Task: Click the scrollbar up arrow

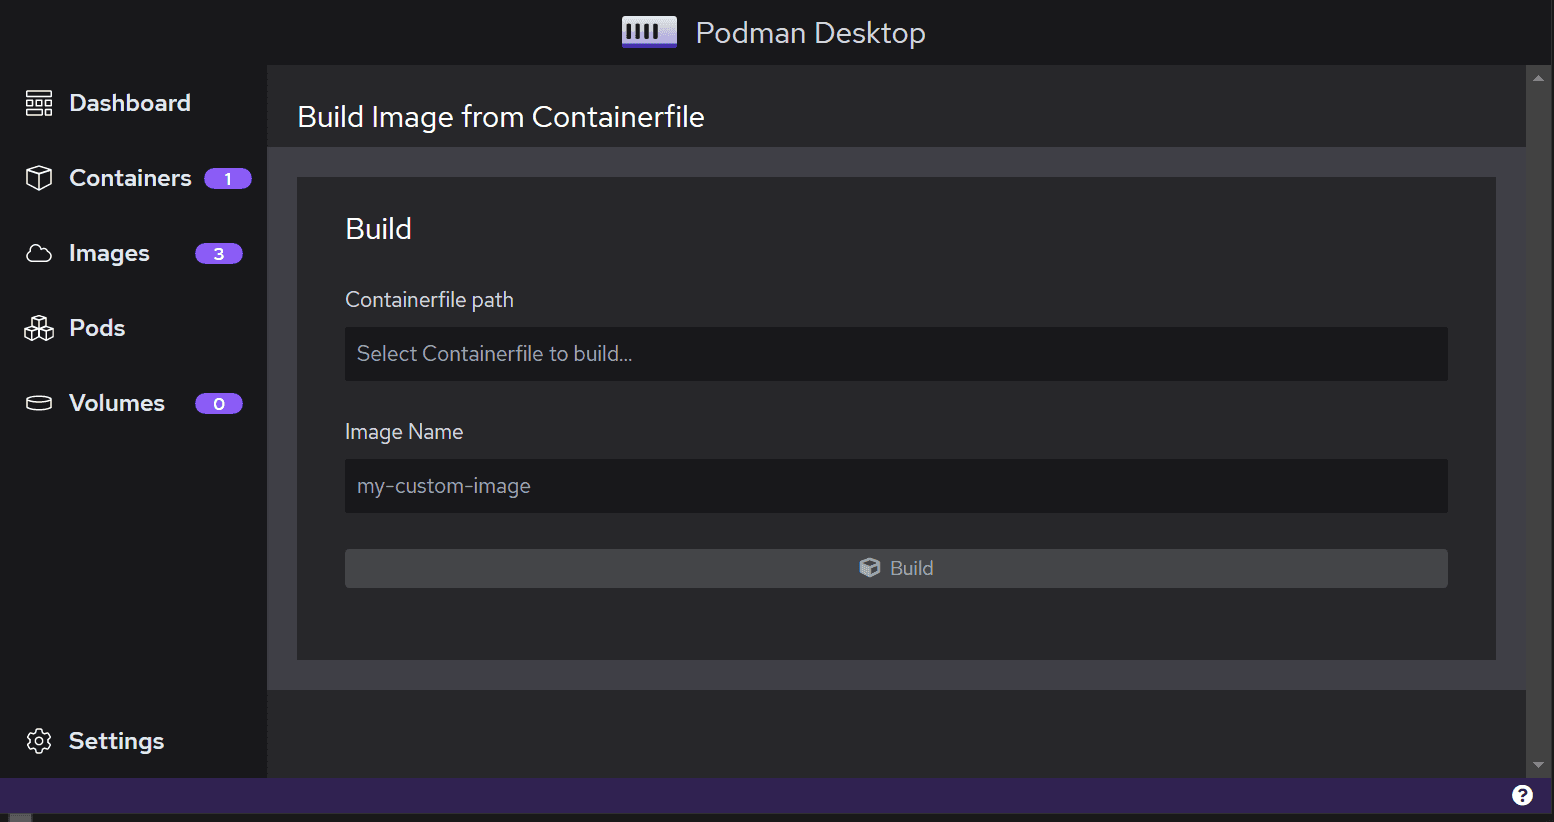Action: click(1538, 77)
